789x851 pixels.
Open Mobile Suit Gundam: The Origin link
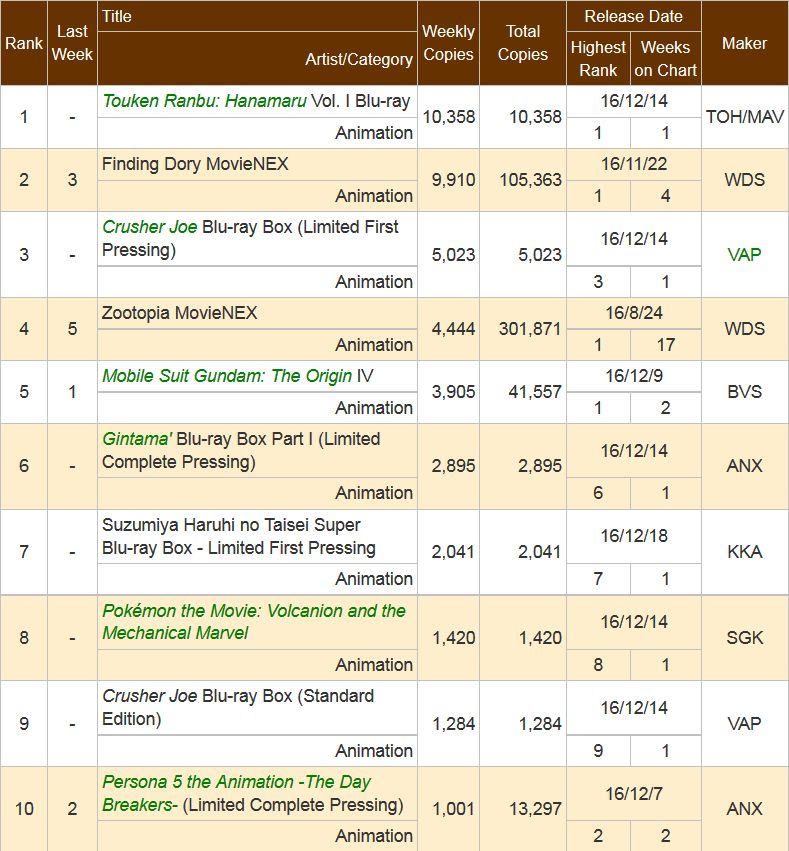pyautogui.click(x=228, y=376)
